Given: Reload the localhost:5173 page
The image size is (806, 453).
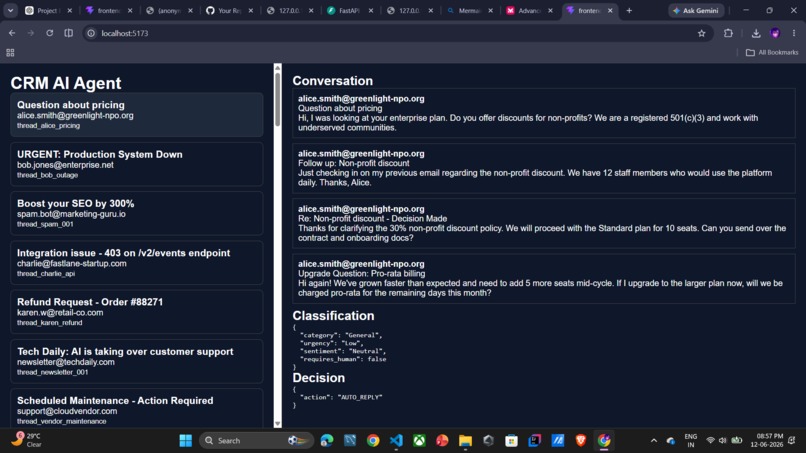Looking at the screenshot, I should [x=49, y=33].
